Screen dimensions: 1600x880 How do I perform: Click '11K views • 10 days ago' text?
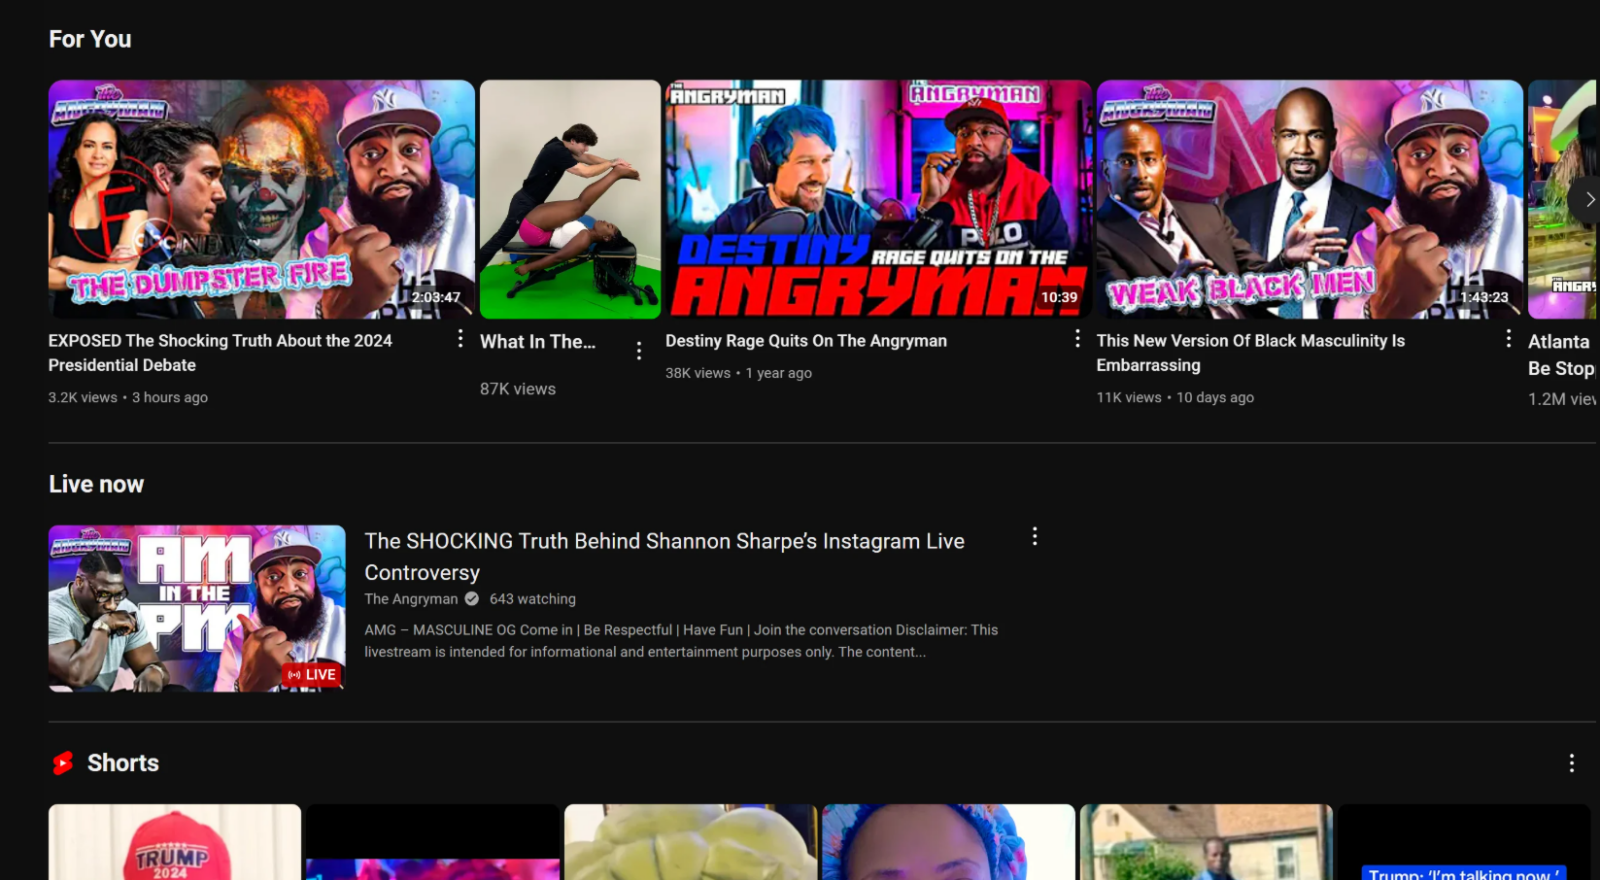(1175, 397)
